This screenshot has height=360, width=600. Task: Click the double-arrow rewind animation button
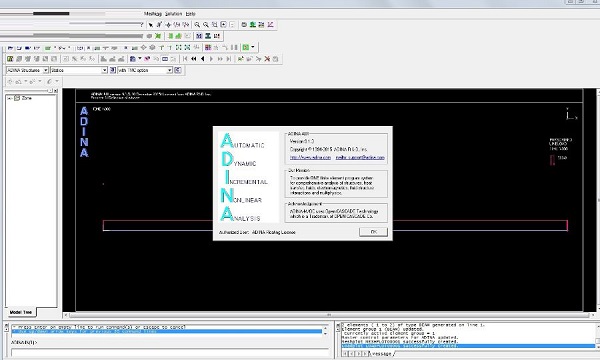click(194, 59)
